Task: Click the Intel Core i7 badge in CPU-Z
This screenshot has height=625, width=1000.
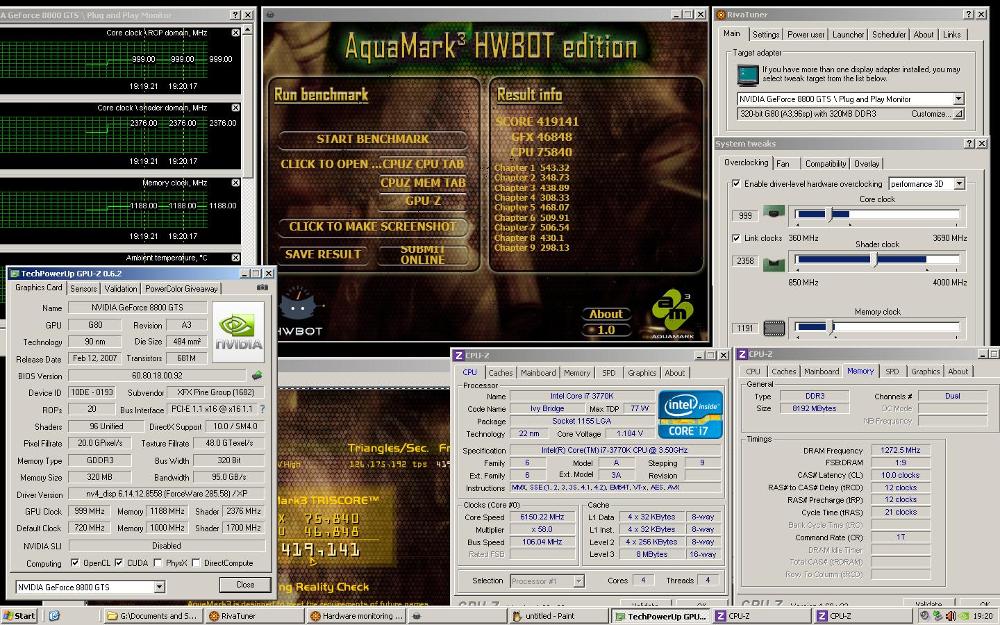Action: [689, 414]
